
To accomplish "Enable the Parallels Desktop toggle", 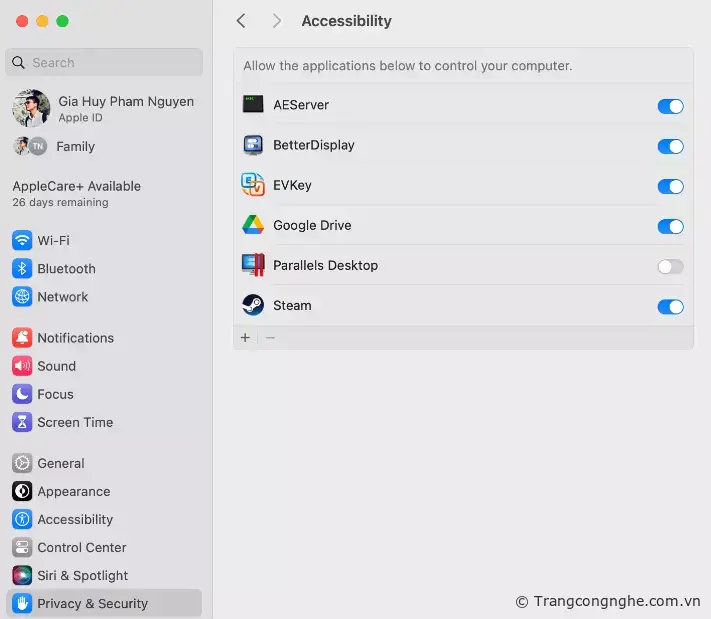I will (670, 266).
